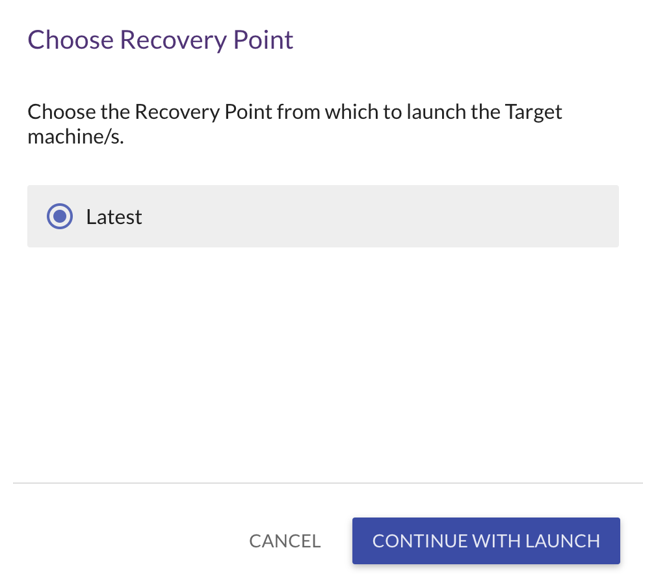Click the 'machine/s.' text line
This screenshot has width=652, height=575.
76,137
